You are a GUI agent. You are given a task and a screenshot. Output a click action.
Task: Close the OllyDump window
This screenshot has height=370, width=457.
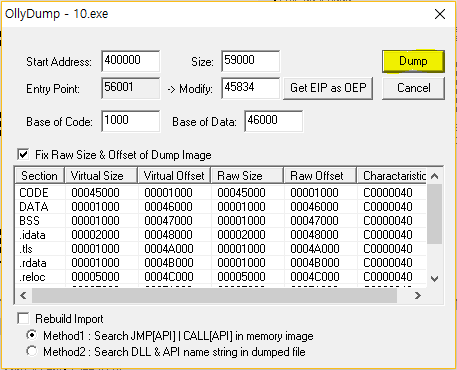[440, 14]
